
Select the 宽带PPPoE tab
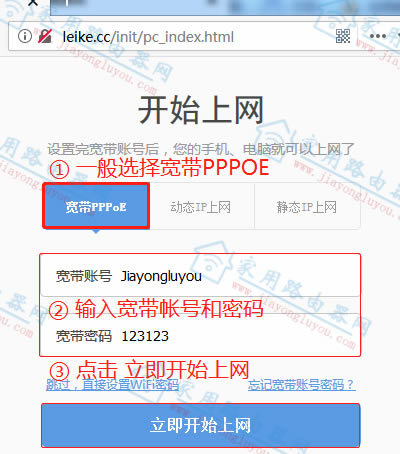[96, 207]
